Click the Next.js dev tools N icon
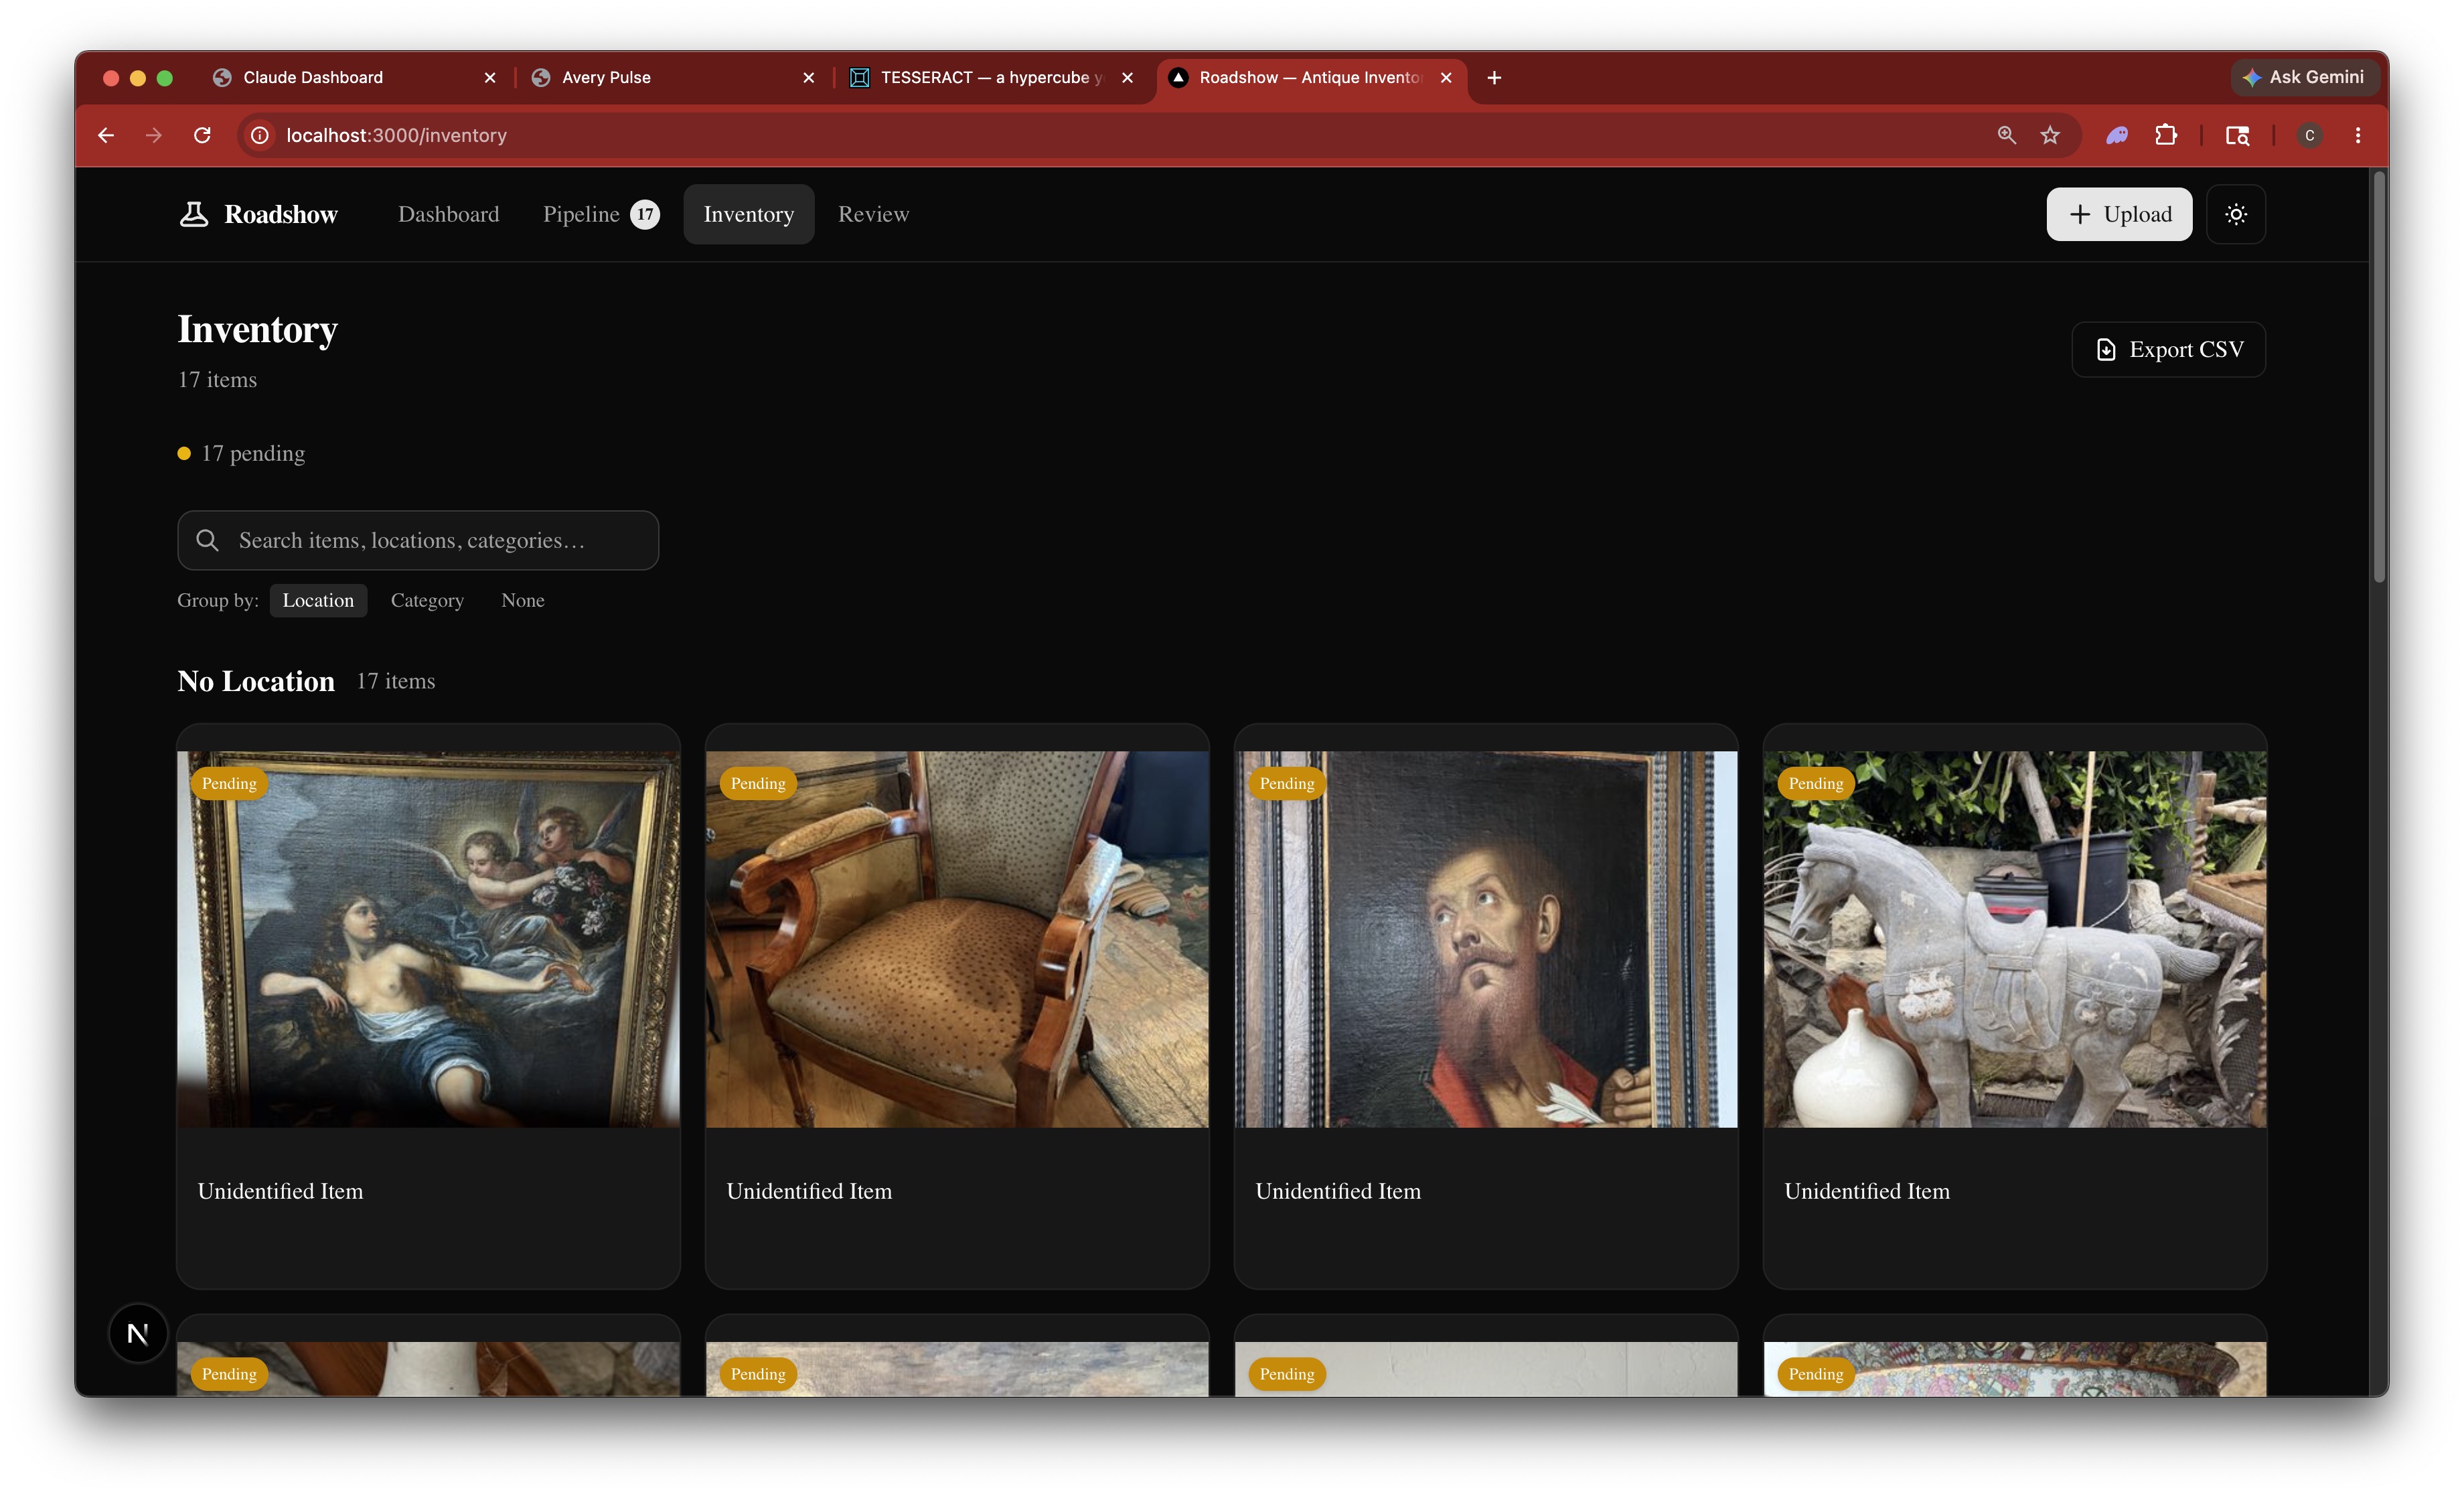This screenshot has height=1496, width=2464. 138,1333
